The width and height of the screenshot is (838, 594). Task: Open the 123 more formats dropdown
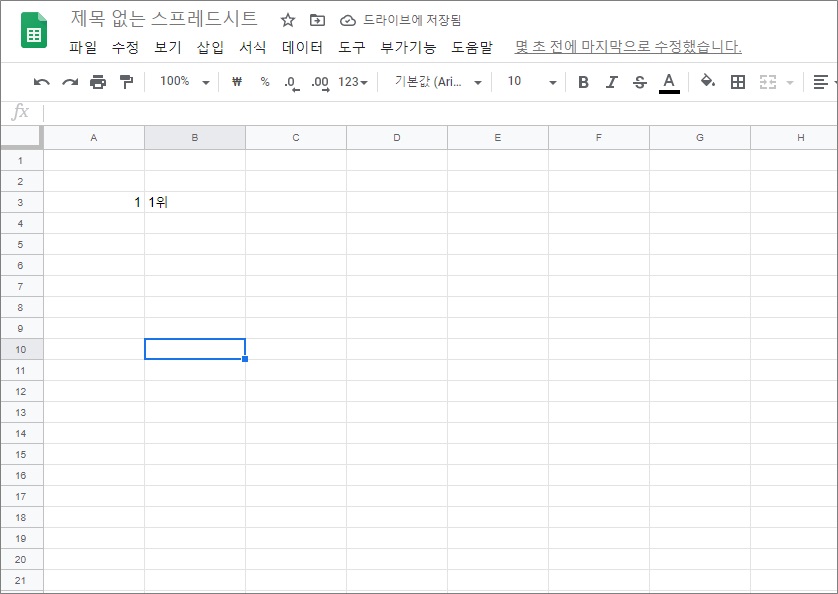point(353,82)
